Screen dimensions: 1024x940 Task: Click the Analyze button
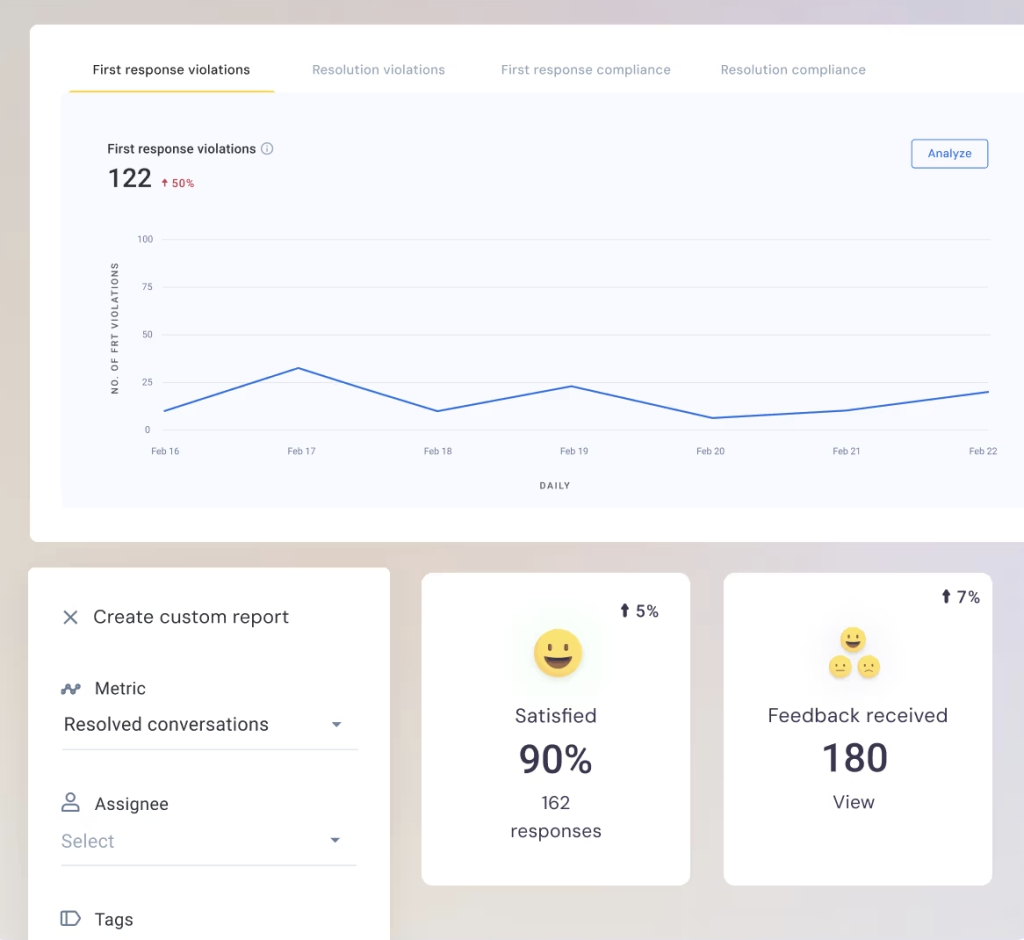click(x=948, y=153)
